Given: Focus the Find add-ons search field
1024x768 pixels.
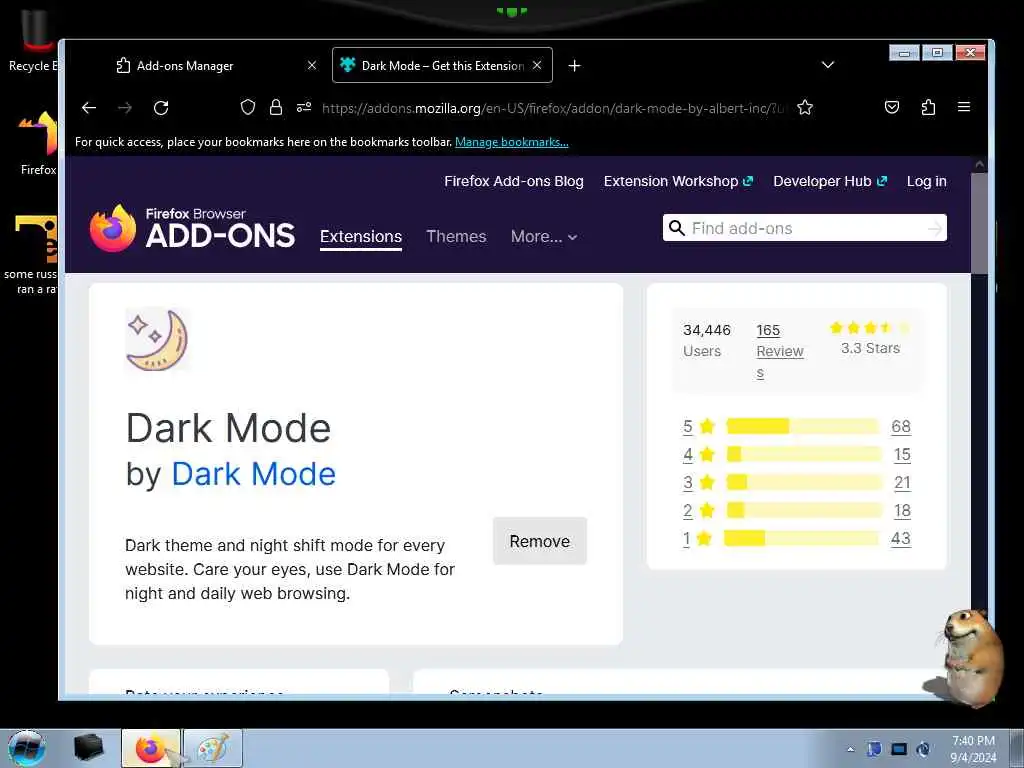Looking at the screenshot, I should tap(805, 228).
